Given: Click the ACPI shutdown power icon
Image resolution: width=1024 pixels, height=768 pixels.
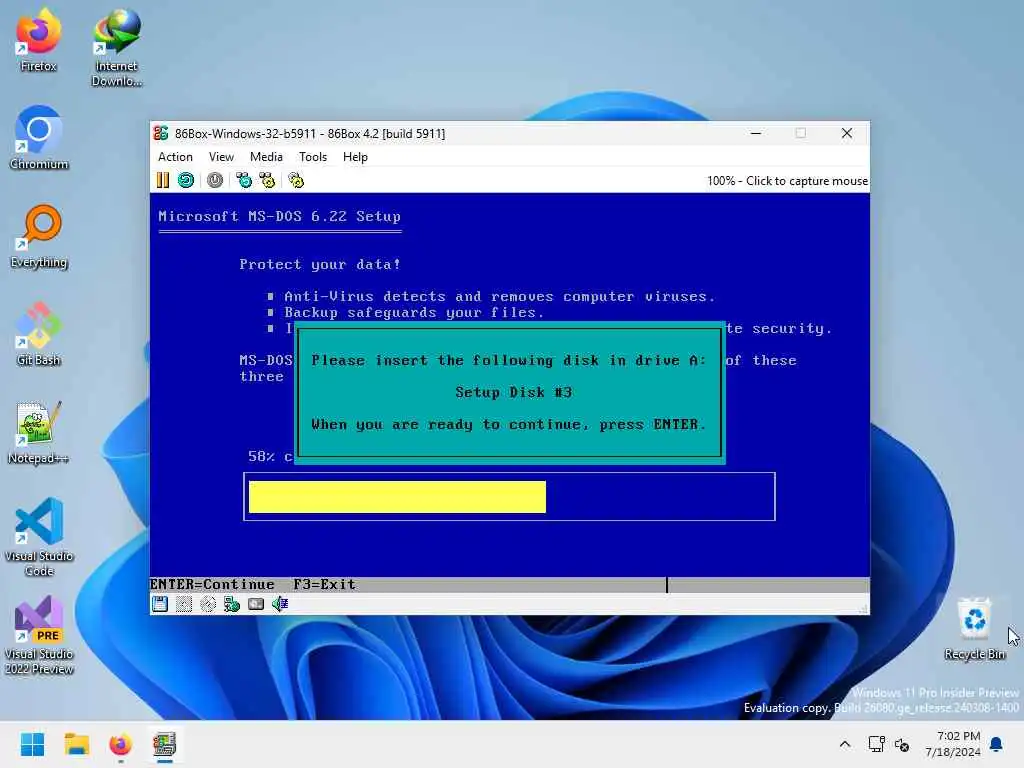Looking at the screenshot, I should coord(215,180).
